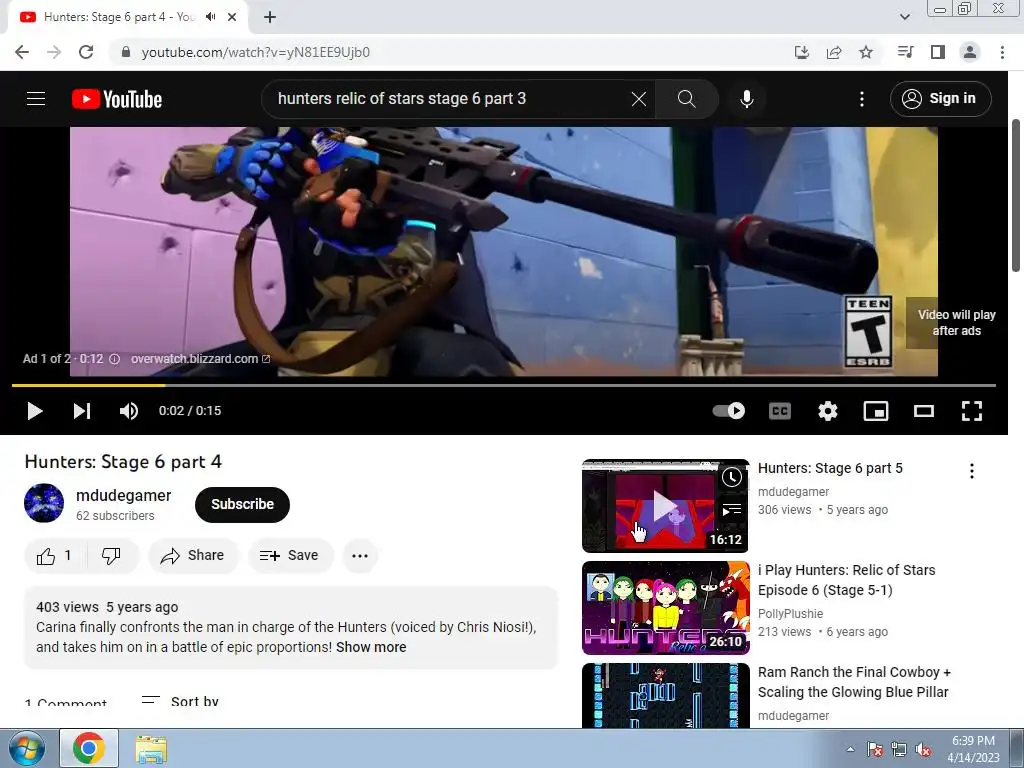Click Chrome in the taskbar
Viewport: 1024px width, 768px height.
[x=89, y=748]
